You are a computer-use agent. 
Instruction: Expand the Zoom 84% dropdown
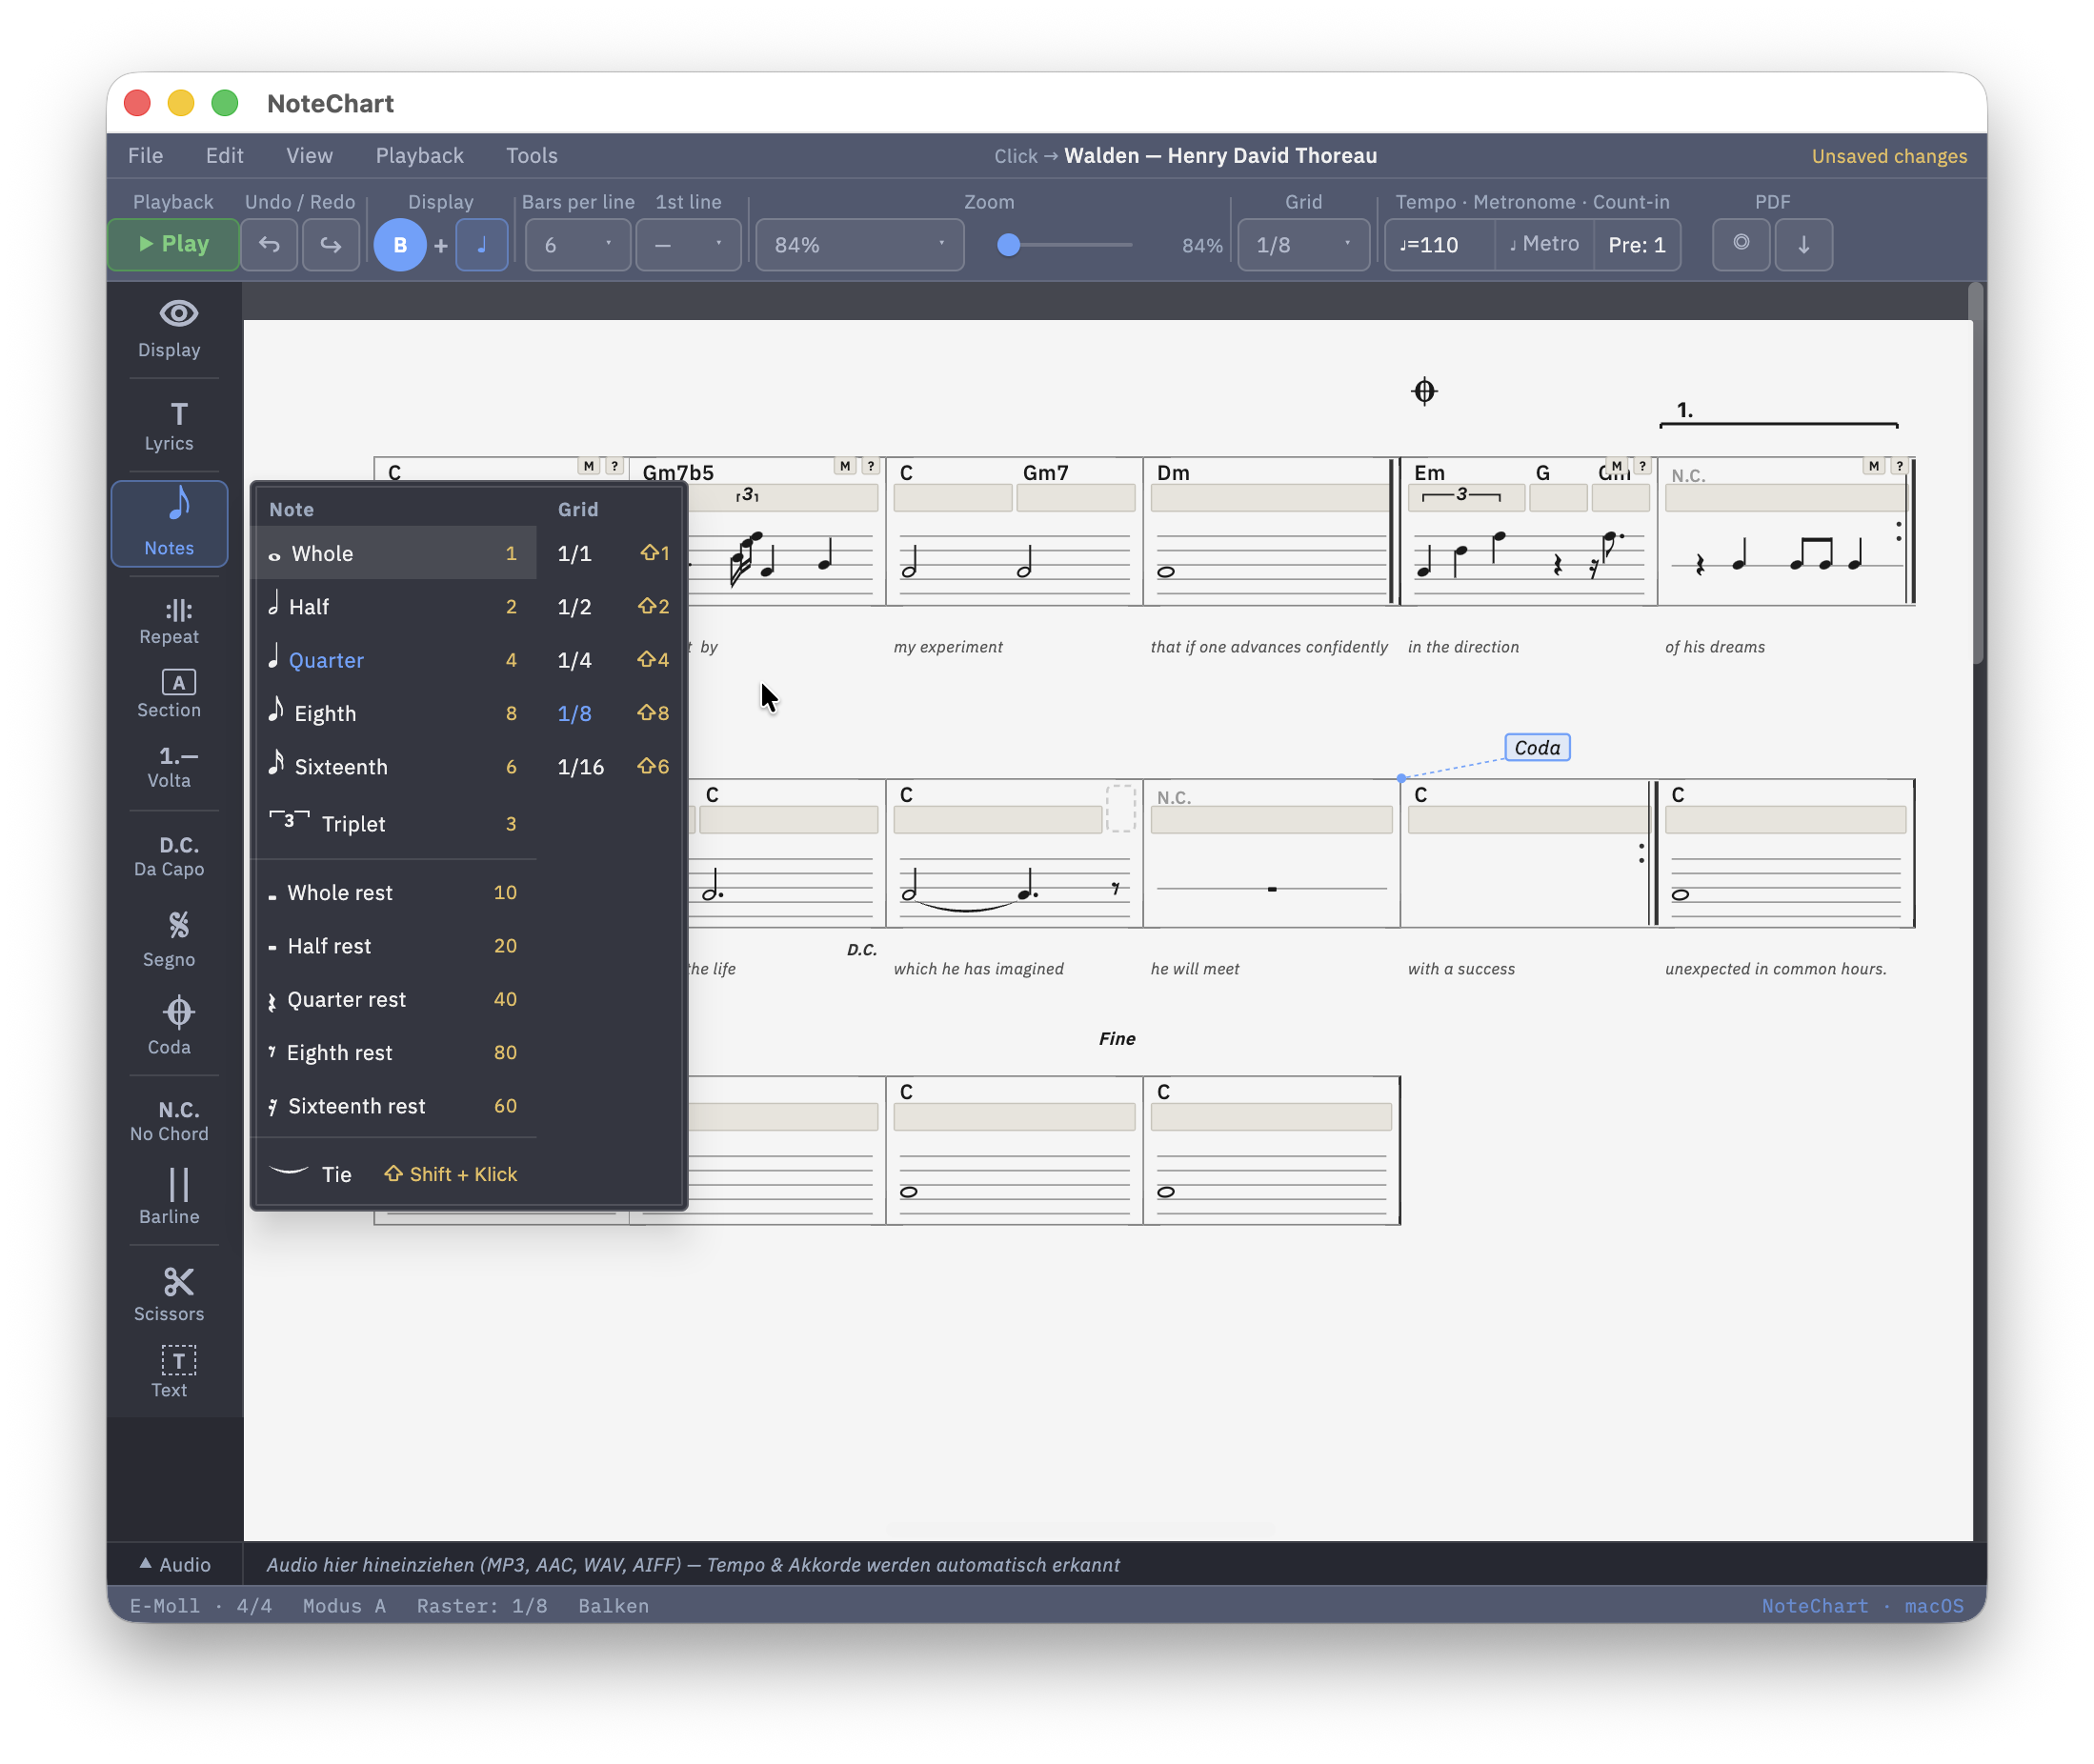tap(859, 245)
